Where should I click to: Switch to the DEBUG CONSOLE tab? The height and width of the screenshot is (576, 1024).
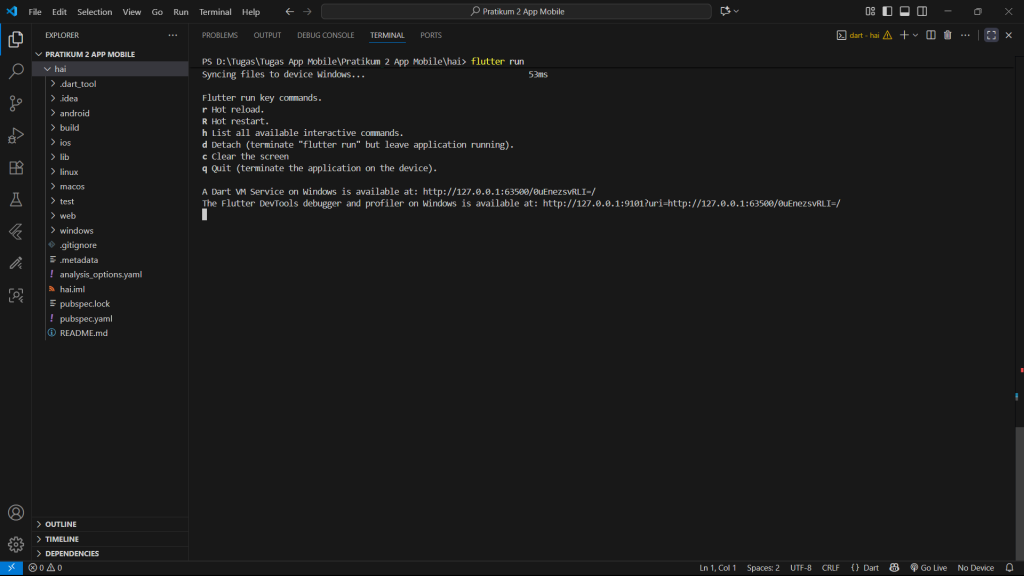(x=325, y=35)
